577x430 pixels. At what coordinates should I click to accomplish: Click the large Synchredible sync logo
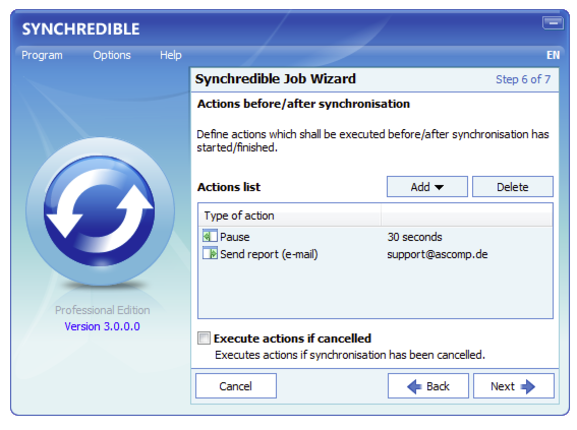100,211
